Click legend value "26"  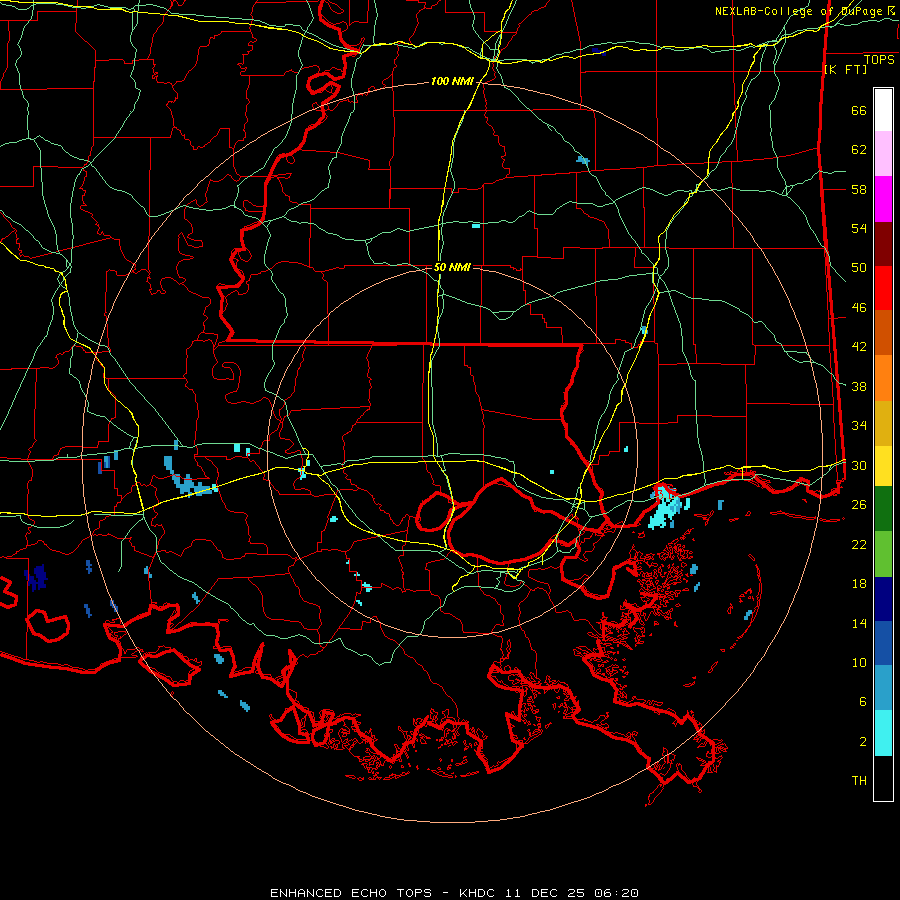[859, 505]
